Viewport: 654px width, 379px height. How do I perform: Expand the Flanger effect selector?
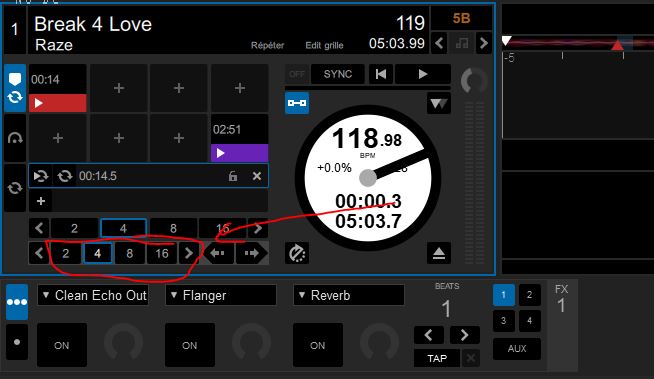click(221, 295)
